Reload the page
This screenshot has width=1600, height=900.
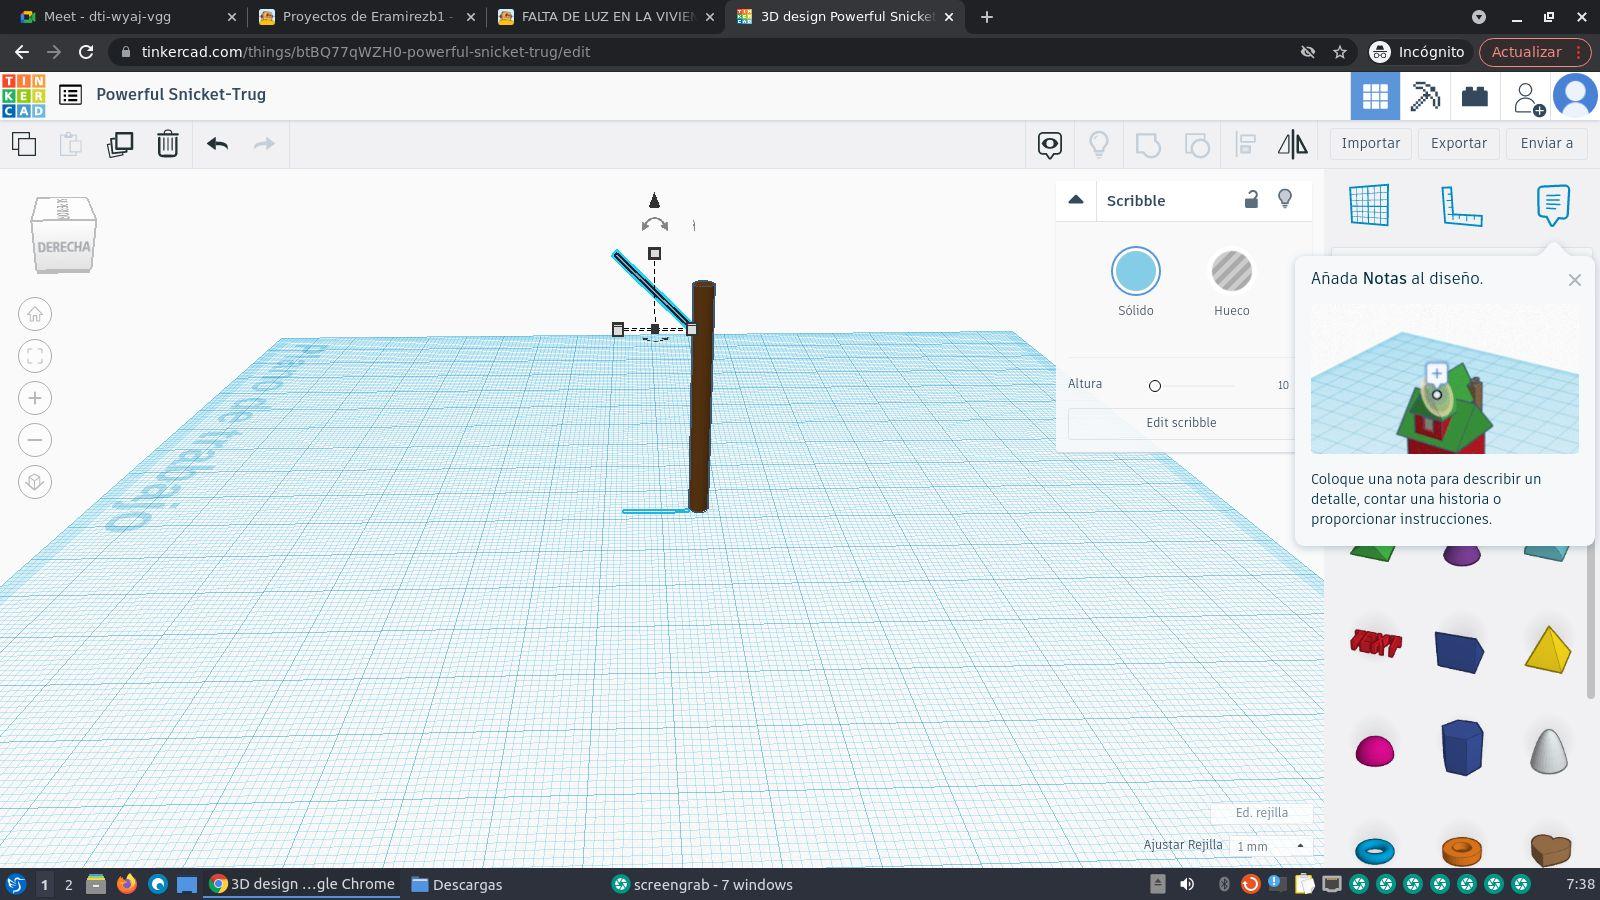pyautogui.click(x=86, y=52)
